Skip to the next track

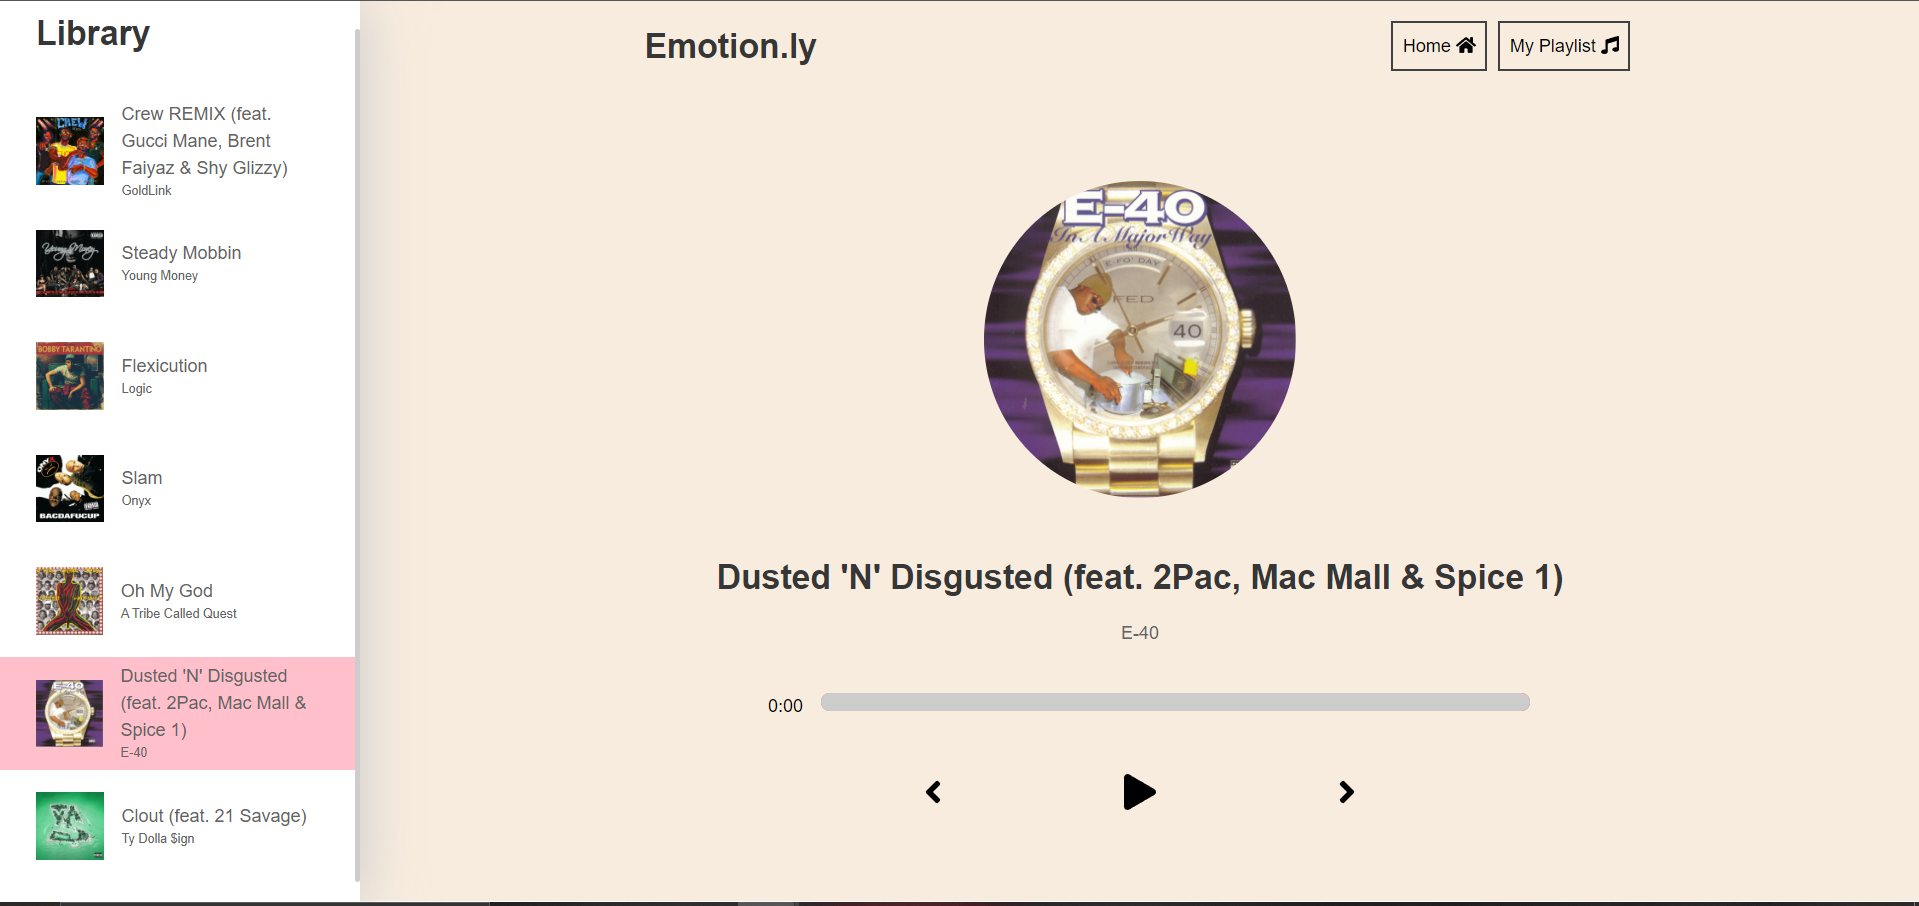tap(1346, 792)
